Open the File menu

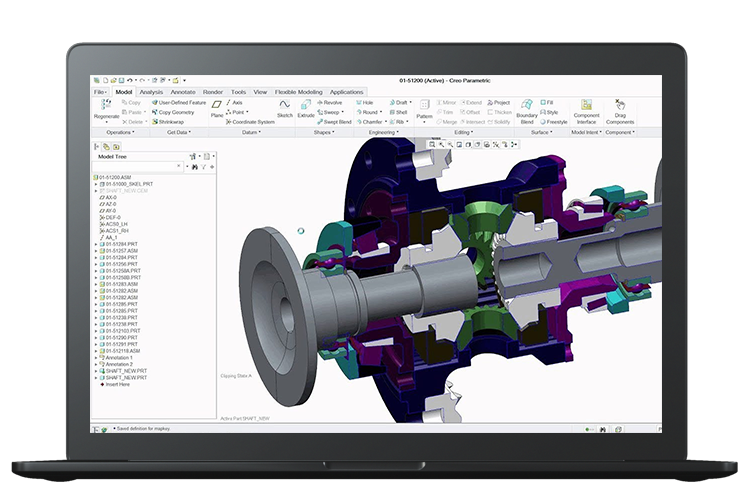[x=101, y=92]
